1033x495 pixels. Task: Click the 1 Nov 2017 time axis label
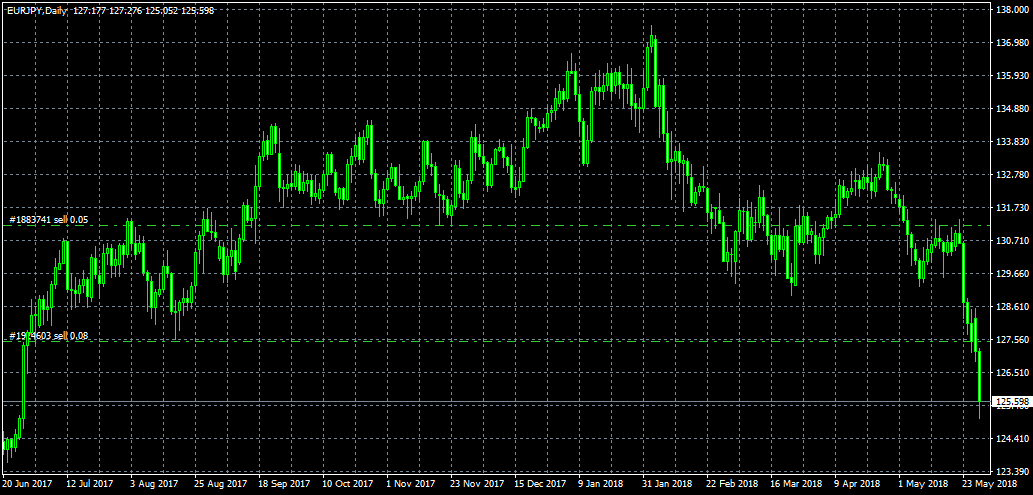[x=410, y=484]
